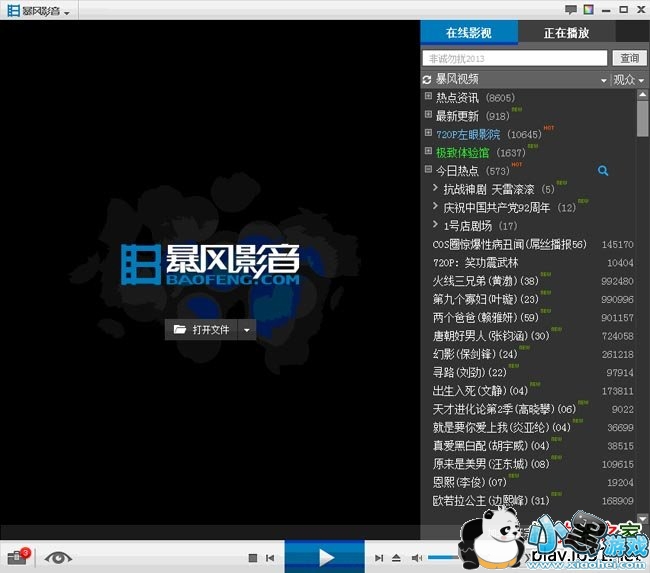Open the 暴风影音 title dropdown arrow
This screenshot has width=650, height=573.
tap(67, 13)
